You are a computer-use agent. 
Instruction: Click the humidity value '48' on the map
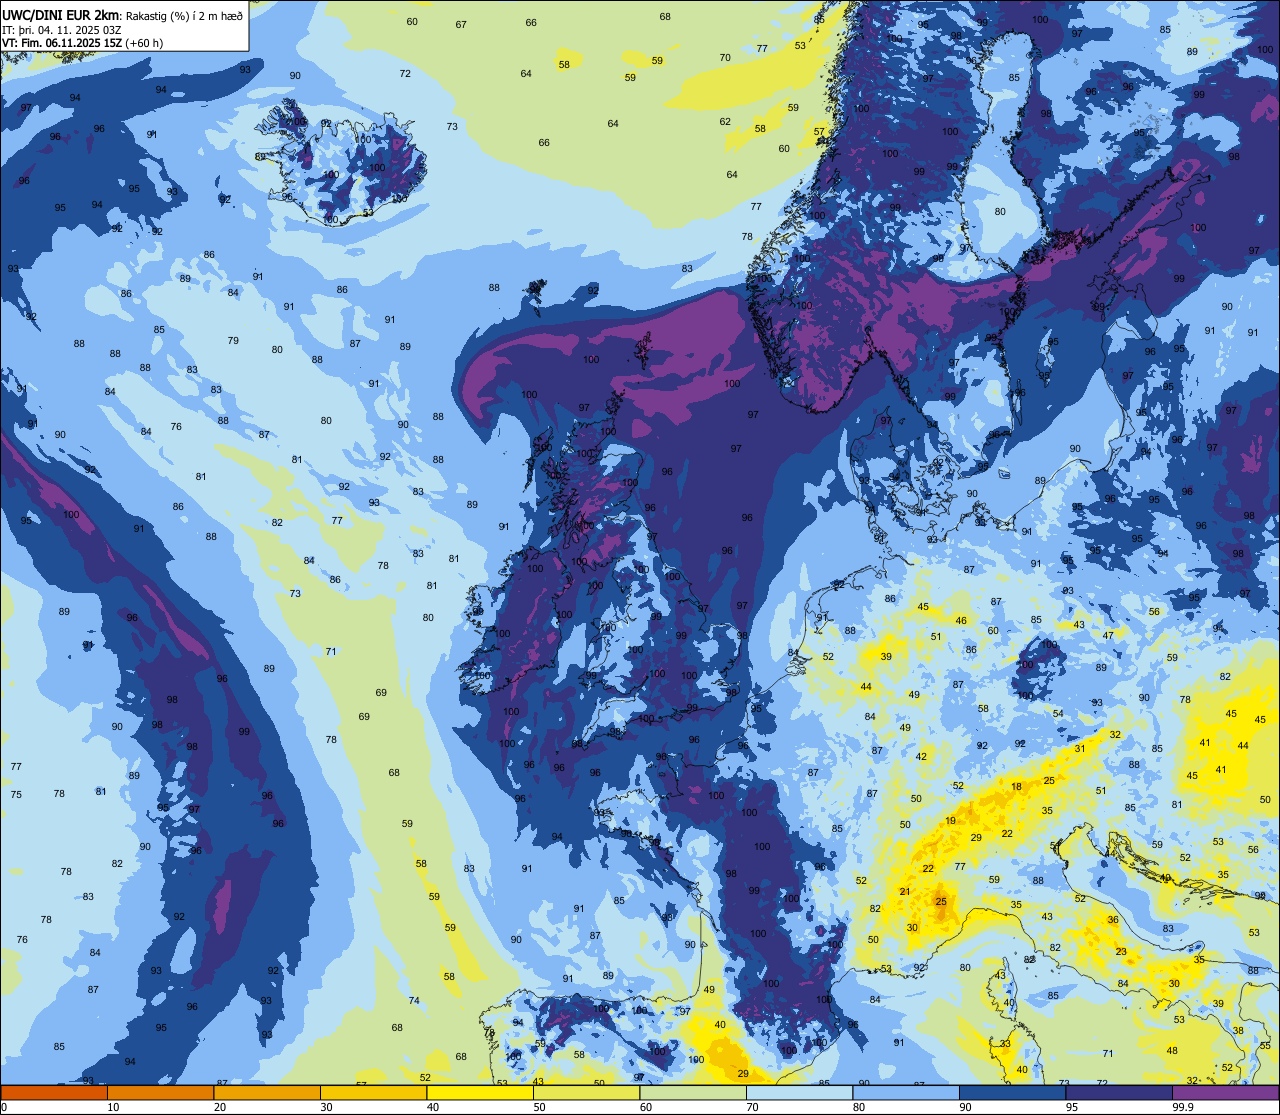tap(1172, 1050)
